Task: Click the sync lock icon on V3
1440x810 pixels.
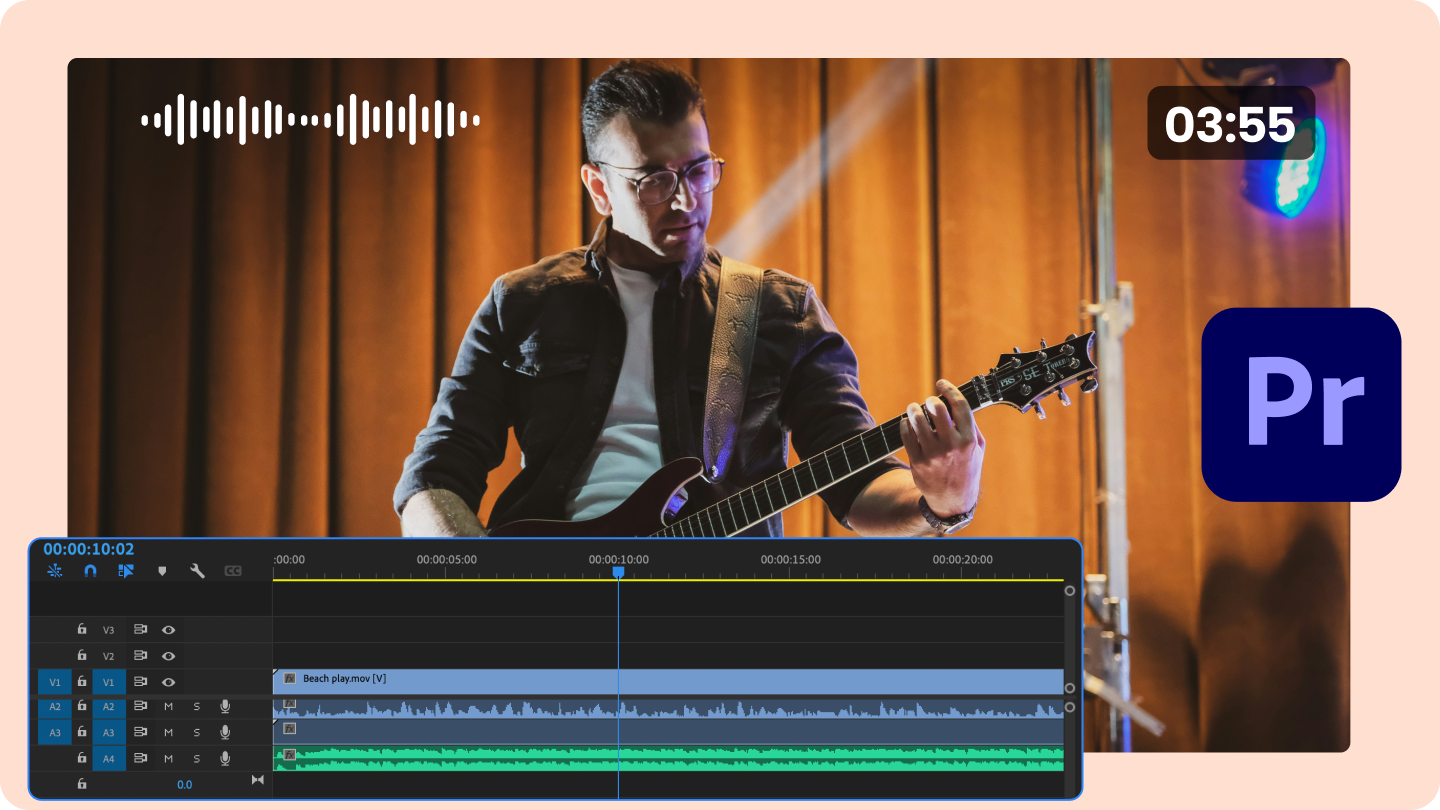Action: coord(141,630)
